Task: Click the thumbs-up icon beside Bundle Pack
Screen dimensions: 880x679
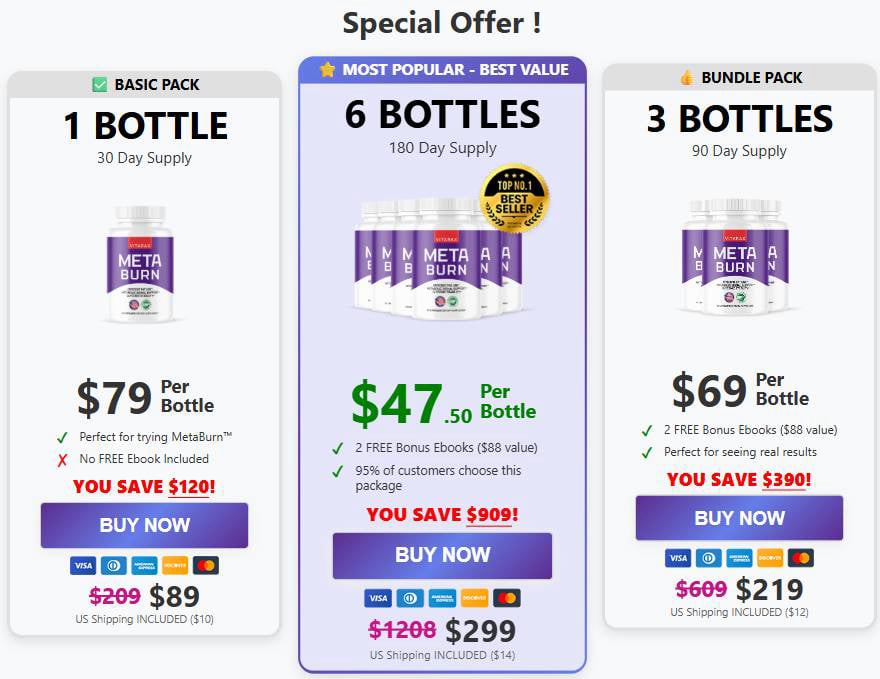Action: point(686,77)
